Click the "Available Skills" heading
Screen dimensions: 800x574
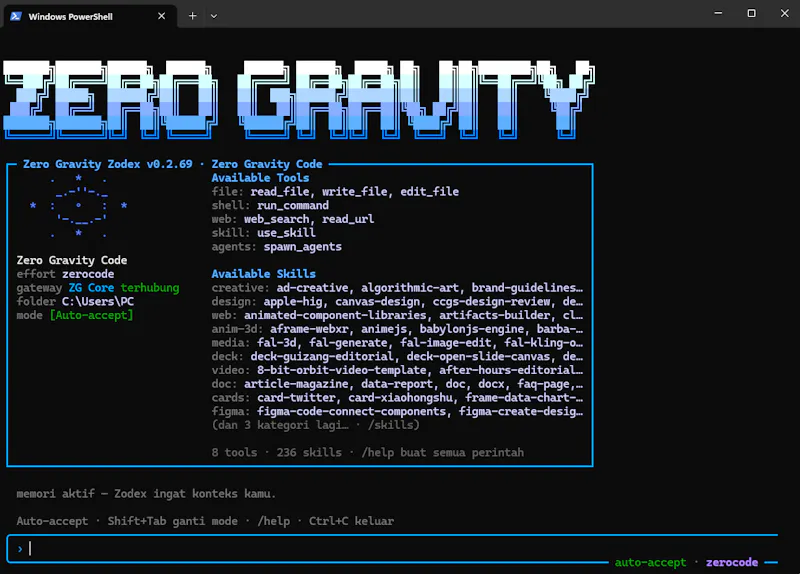click(x=263, y=274)
